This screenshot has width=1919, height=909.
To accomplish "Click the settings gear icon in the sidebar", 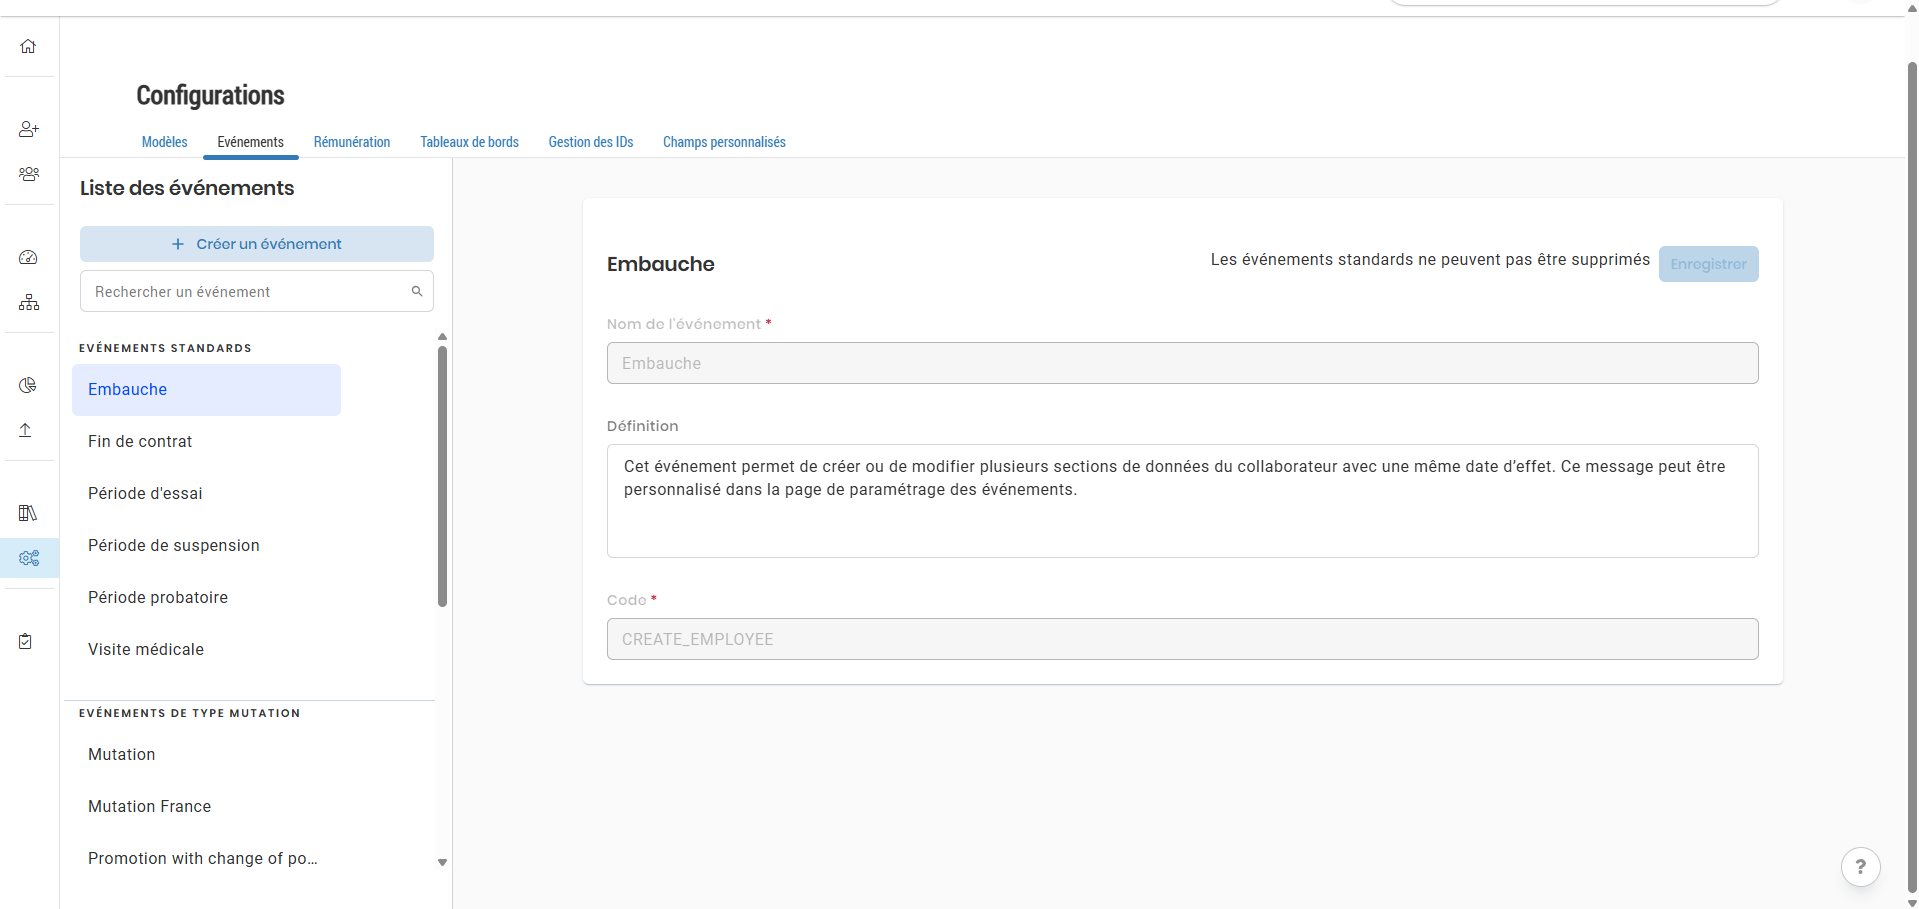I will 29,558.
